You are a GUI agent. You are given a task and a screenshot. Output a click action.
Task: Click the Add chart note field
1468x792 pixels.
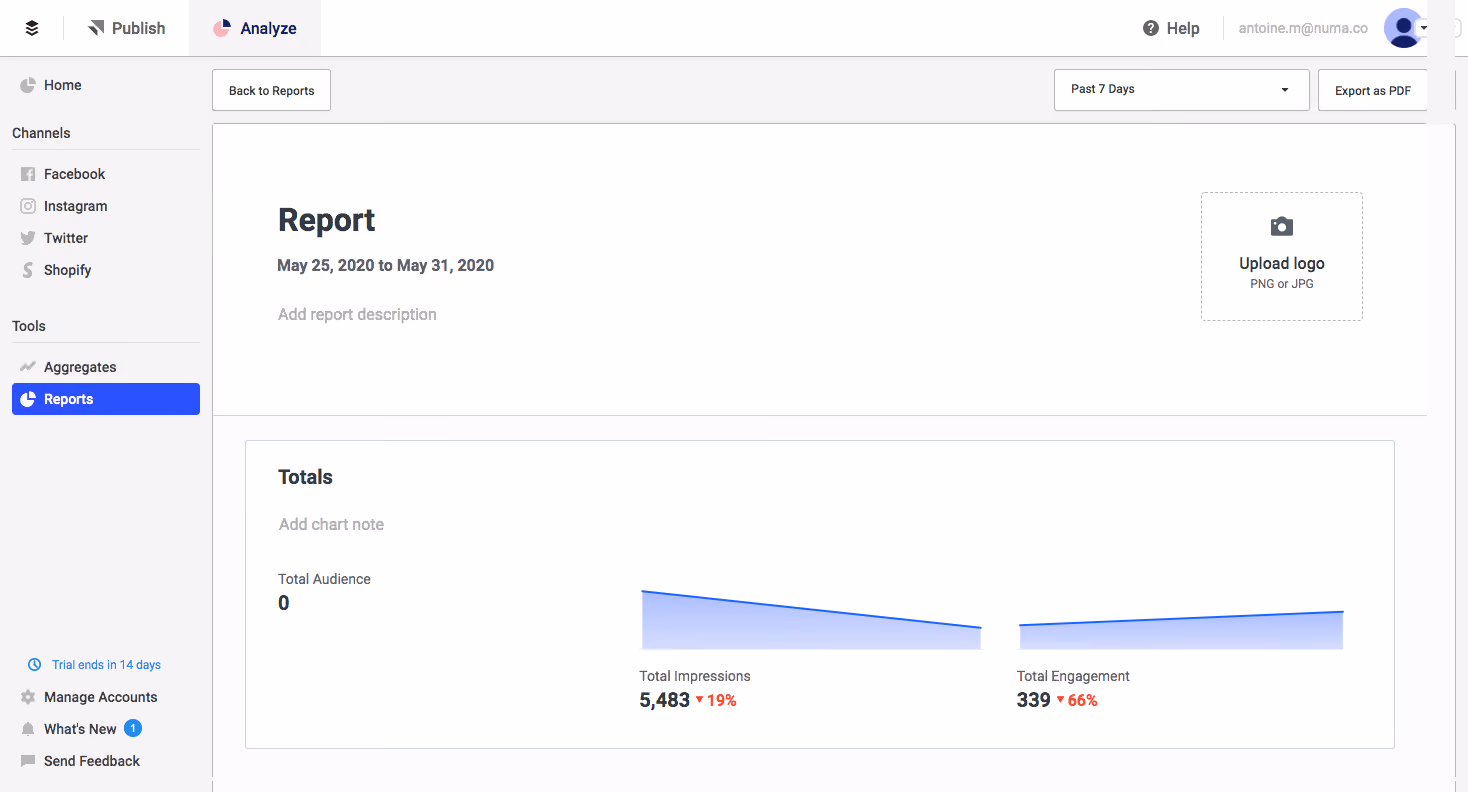point(331,524)
